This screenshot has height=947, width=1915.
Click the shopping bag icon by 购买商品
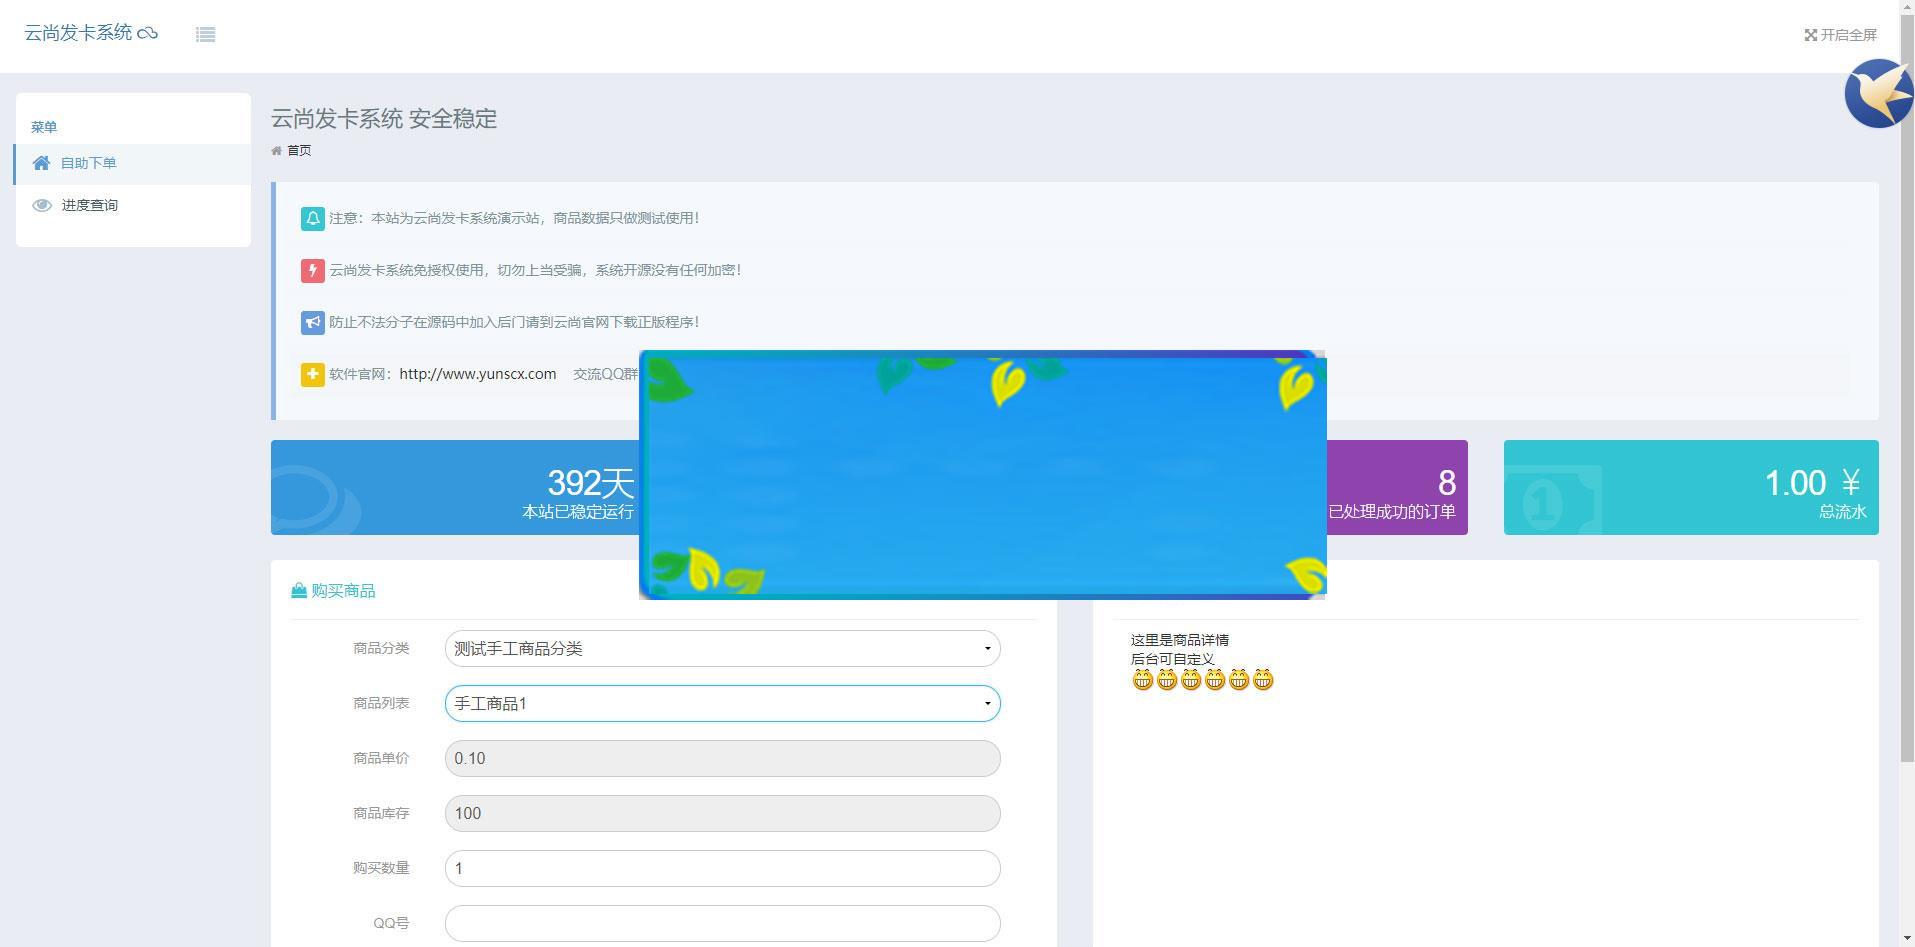(x=298, y=591)
